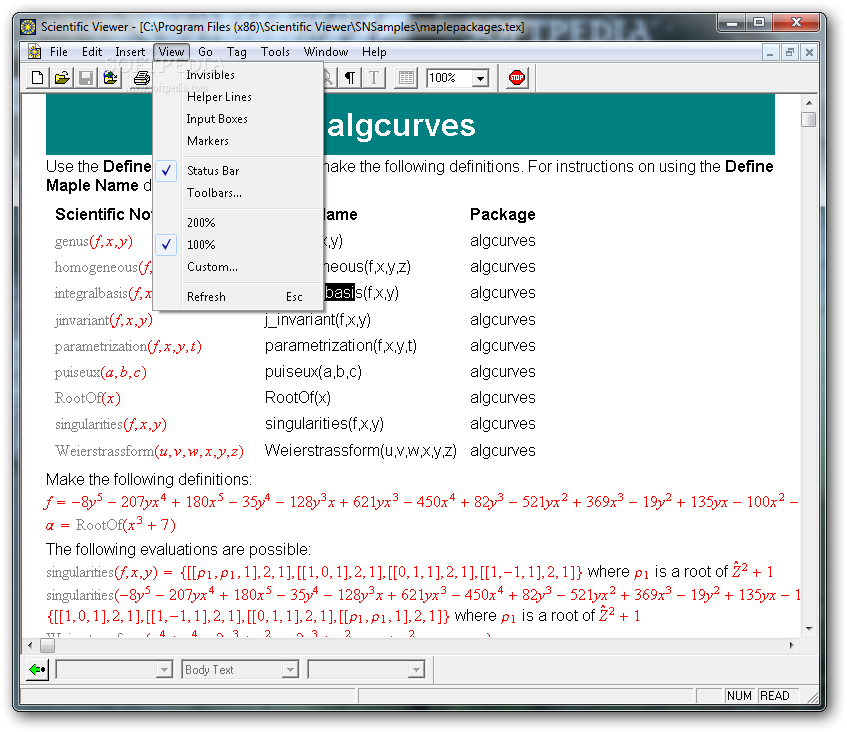Click the 'Package' column header
847x732 pixels.
[502, 214]
